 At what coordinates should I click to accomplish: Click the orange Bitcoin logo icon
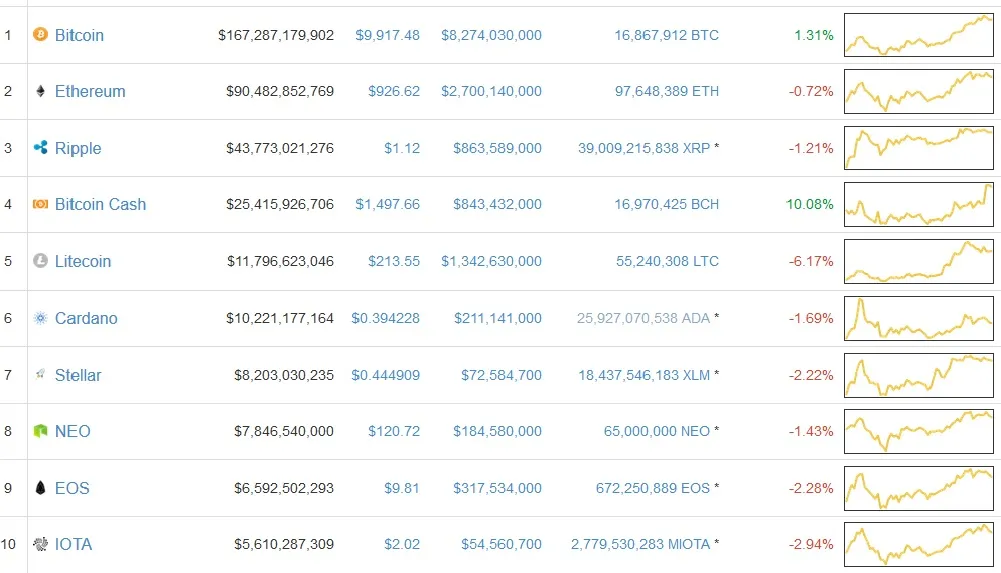(40, 34)
